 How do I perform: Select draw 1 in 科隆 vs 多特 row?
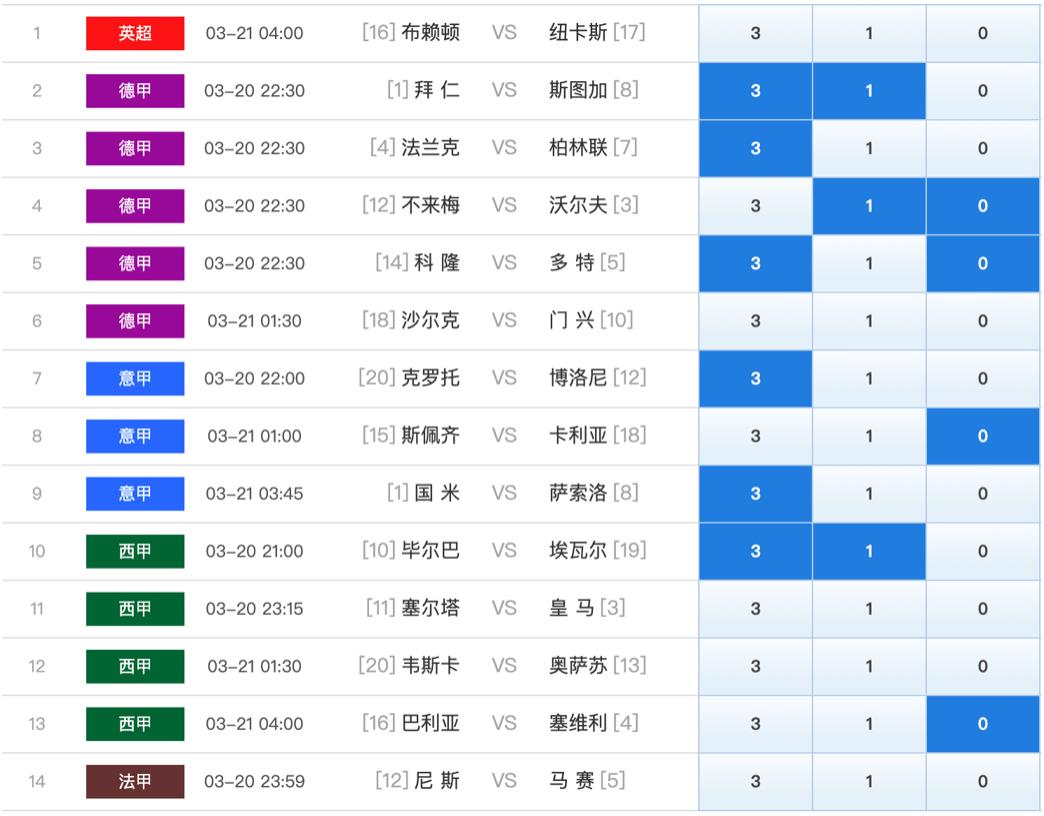coord(869,264)
